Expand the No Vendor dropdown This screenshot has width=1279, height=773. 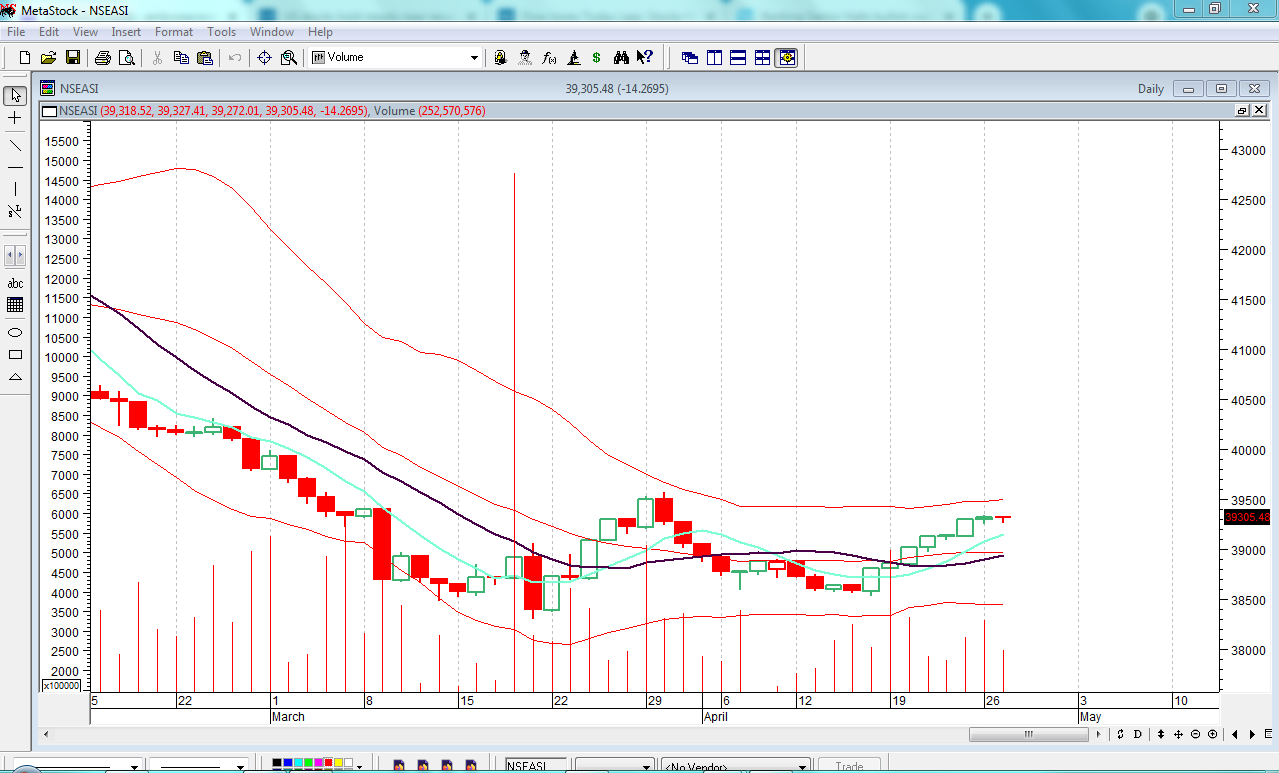(802, 767)
